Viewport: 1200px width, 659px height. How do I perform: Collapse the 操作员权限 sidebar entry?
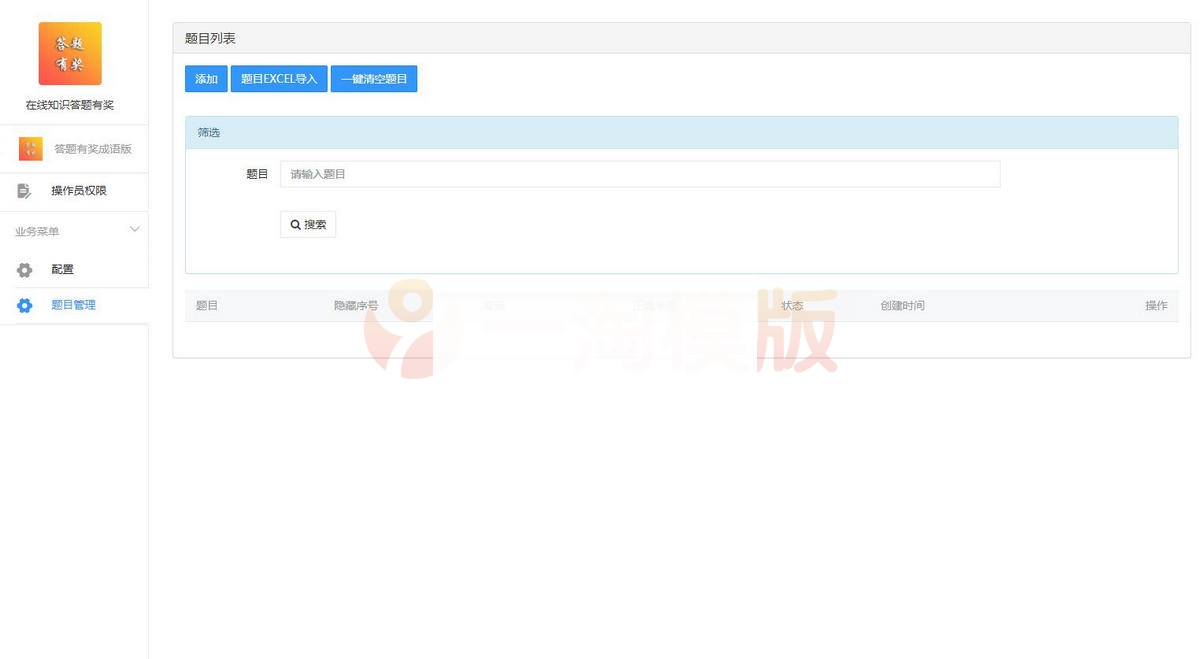pyautogui.click(x=76, y=190)
